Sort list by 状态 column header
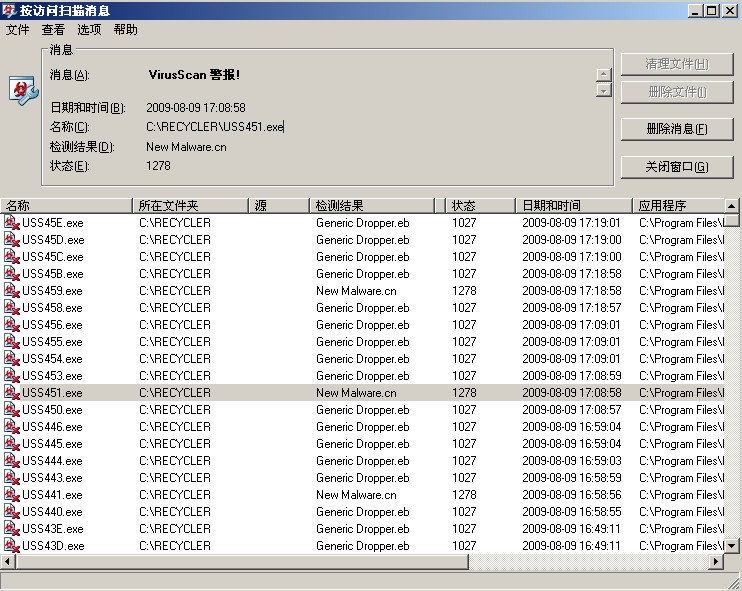 (480, 205)
